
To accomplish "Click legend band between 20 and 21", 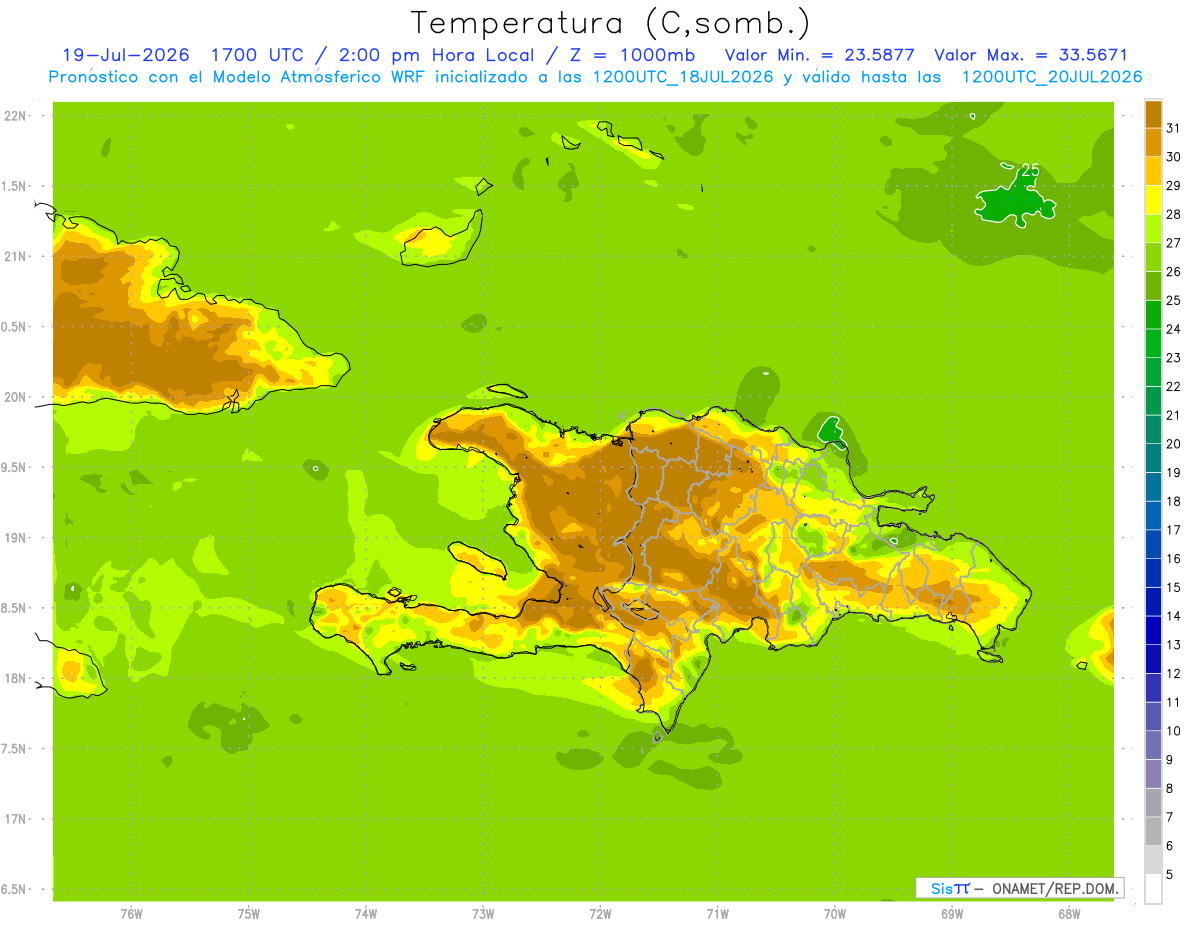I will 1153,429.
